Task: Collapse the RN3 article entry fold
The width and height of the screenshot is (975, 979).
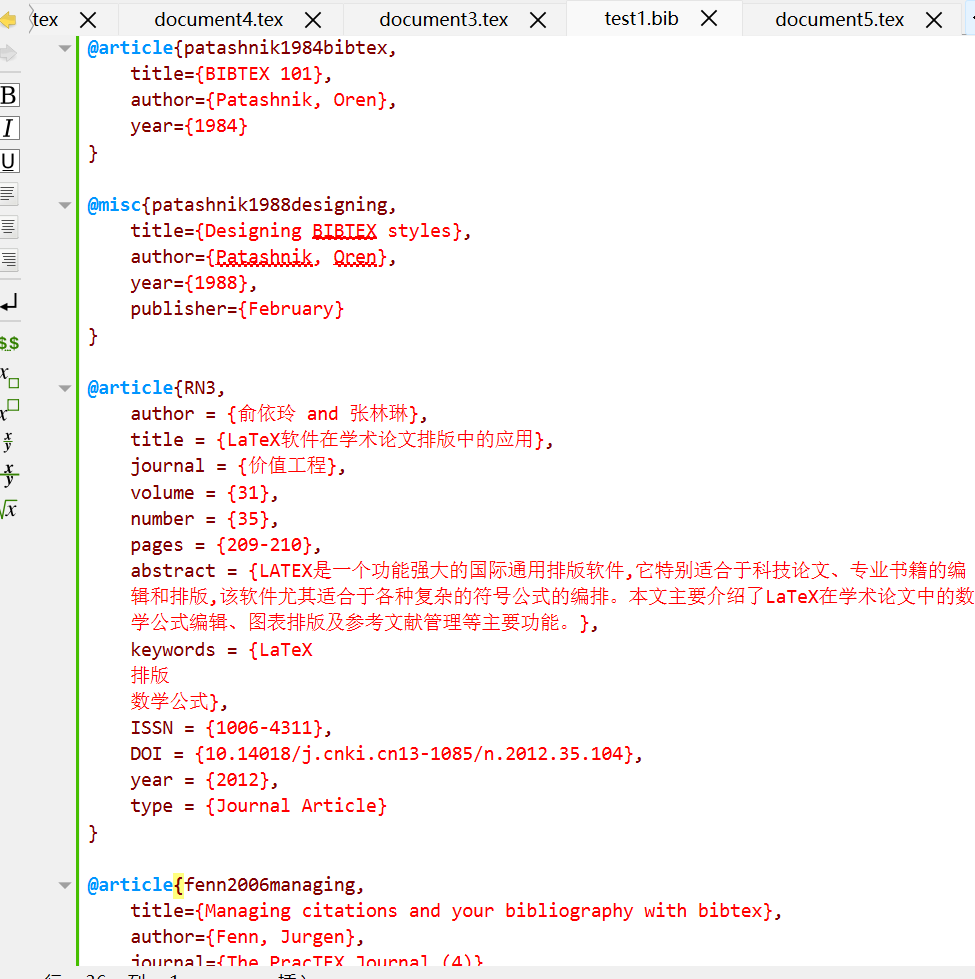Action: pos(65,388)
